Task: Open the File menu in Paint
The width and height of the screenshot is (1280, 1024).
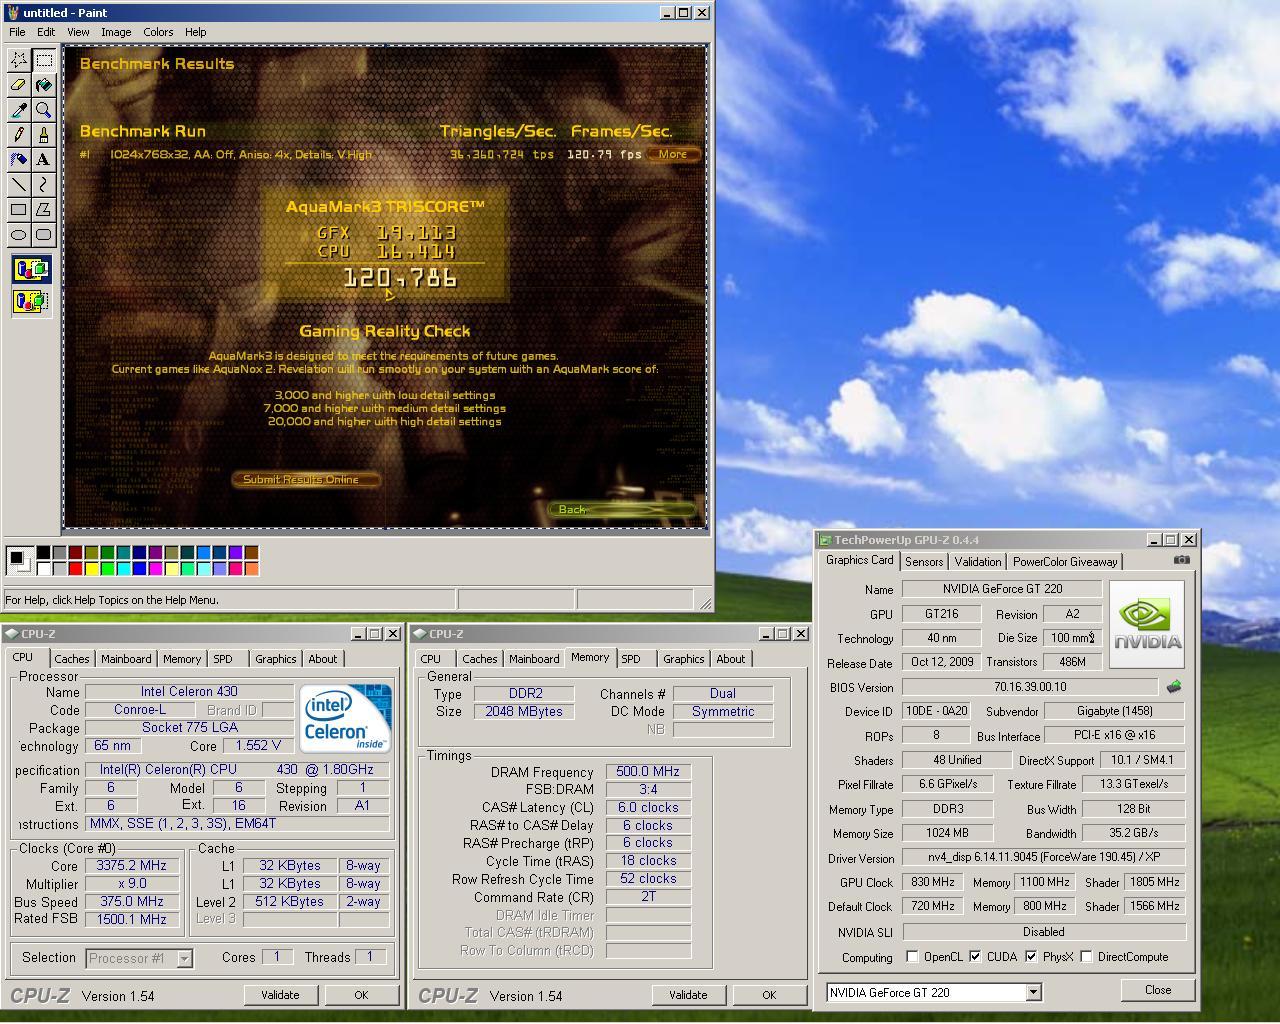Action: coord(17,32)
